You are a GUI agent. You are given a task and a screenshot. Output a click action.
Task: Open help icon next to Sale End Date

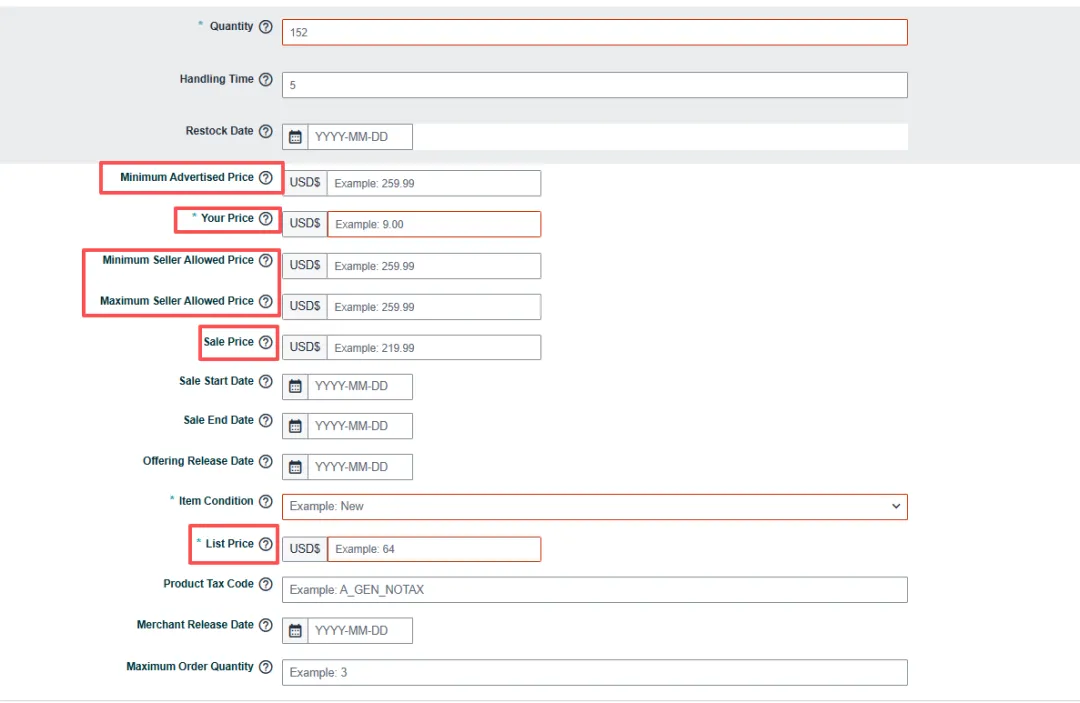coord(266,421)
